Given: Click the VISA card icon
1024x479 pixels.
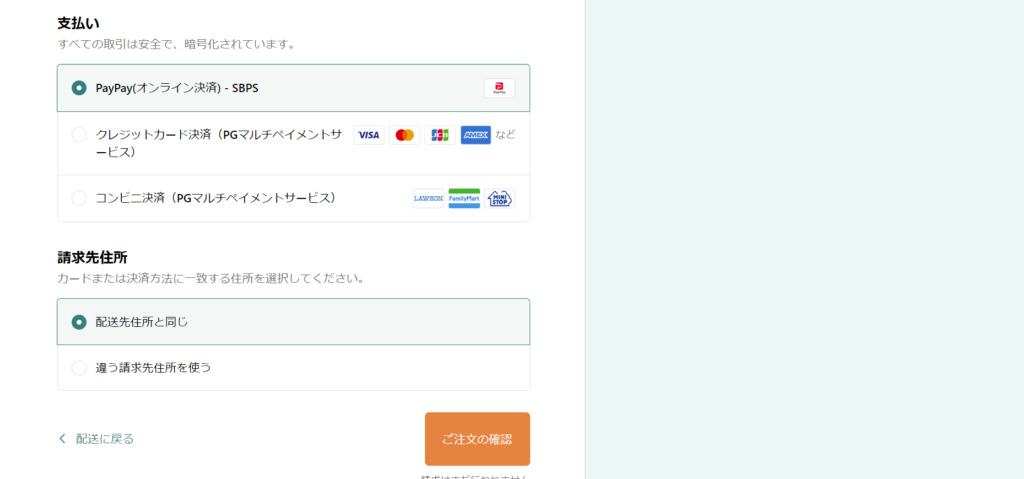Looking at the screenshot, I should [x=369, y=135].
